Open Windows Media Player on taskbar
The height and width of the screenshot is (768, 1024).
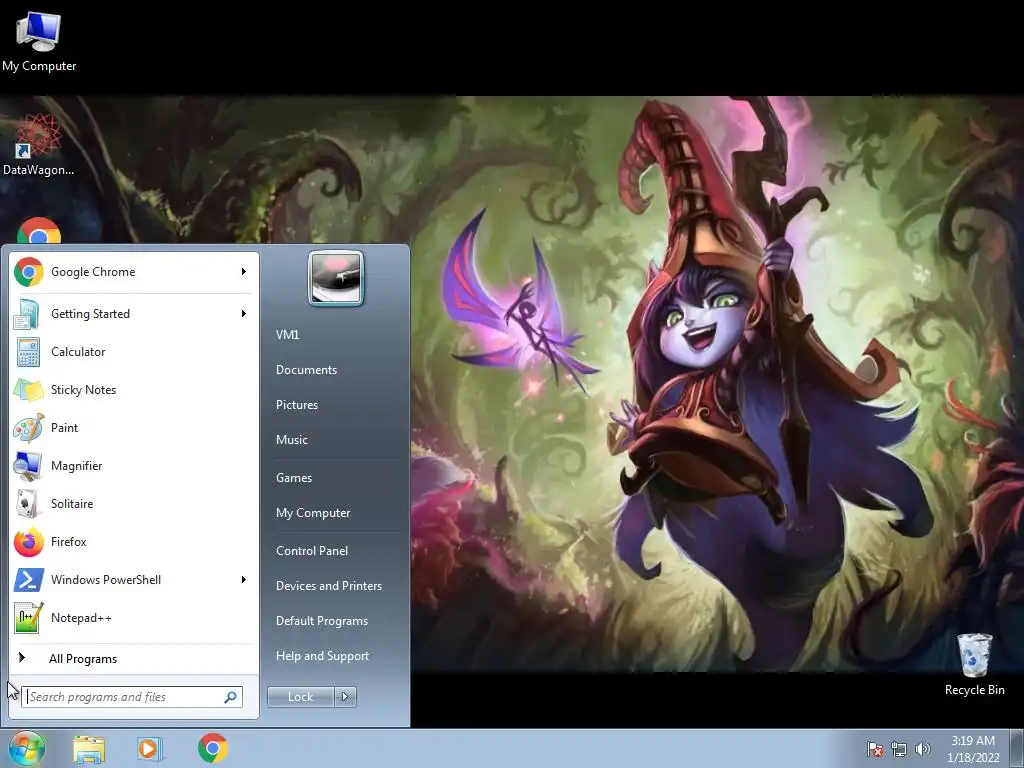(x=150, y=748)
